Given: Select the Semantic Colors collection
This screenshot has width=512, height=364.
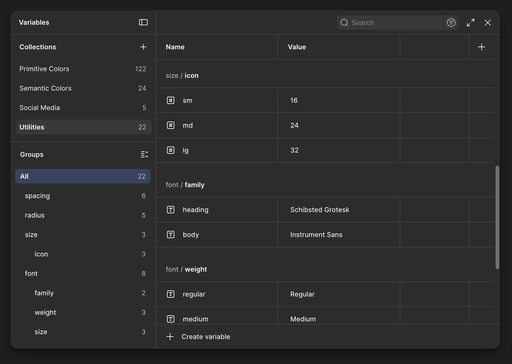Looking at the screenshot, I should click(83, 88).
